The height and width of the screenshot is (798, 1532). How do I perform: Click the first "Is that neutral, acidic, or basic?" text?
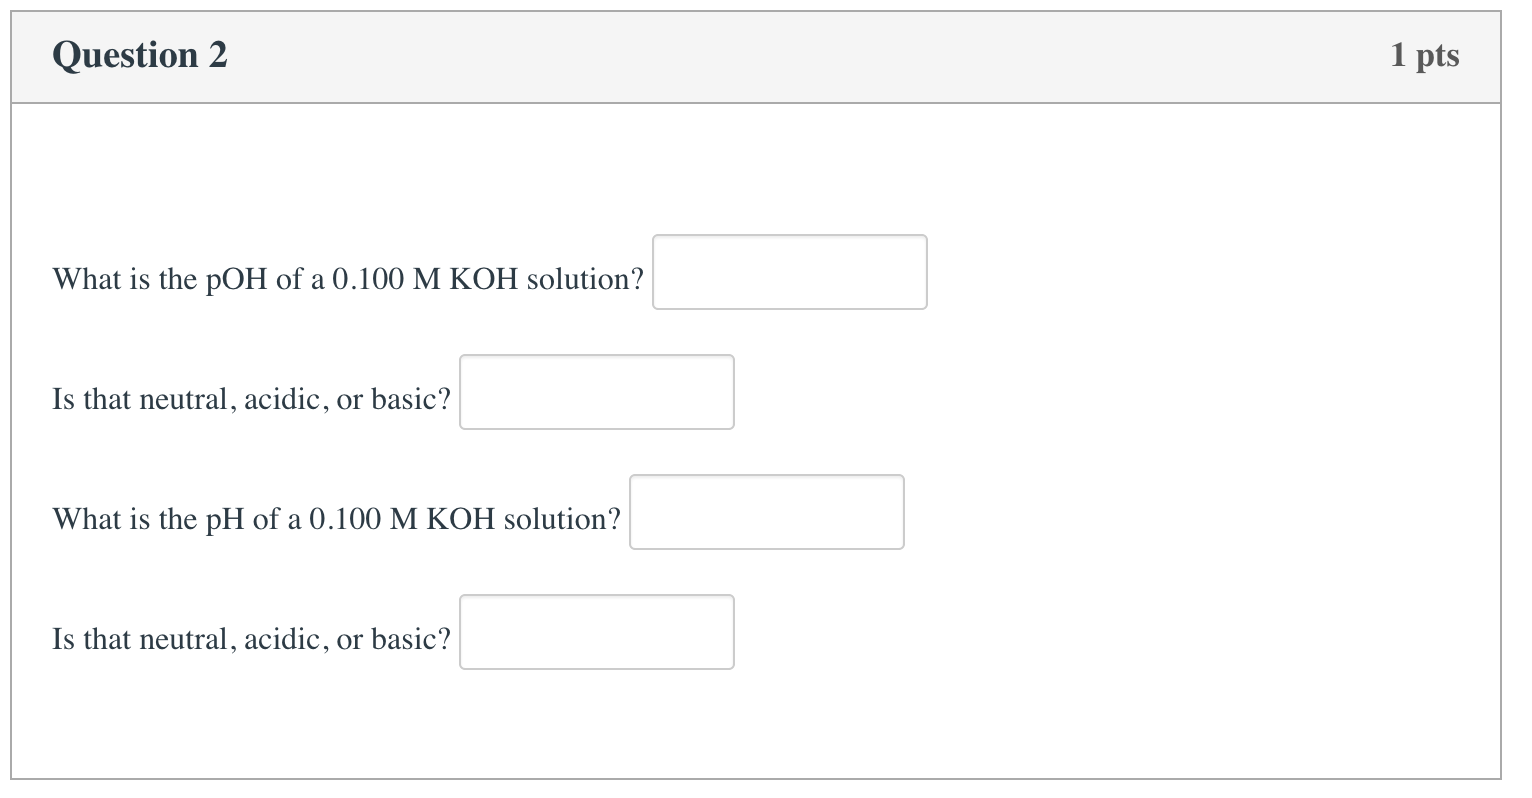pos(251,399)
